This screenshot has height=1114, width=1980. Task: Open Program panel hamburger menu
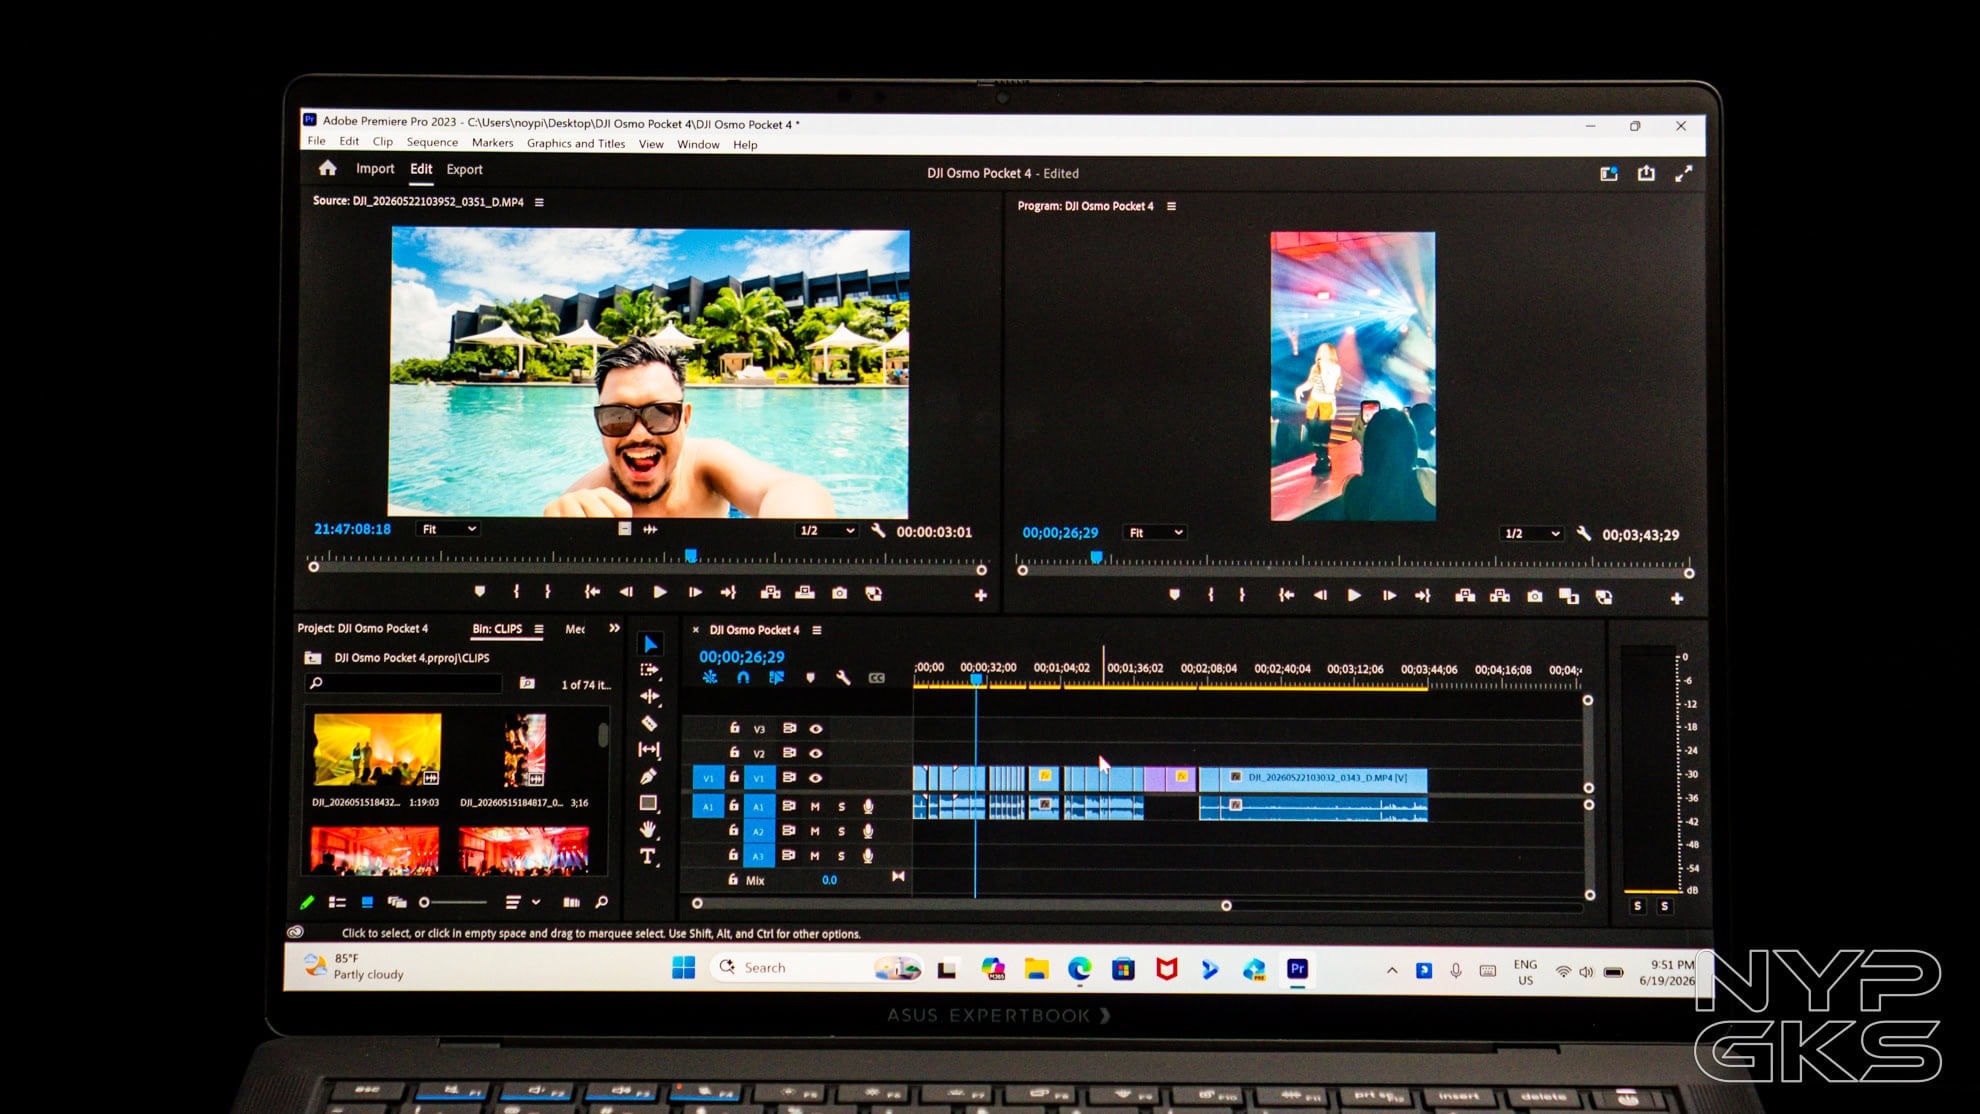tap(1171, 206)
